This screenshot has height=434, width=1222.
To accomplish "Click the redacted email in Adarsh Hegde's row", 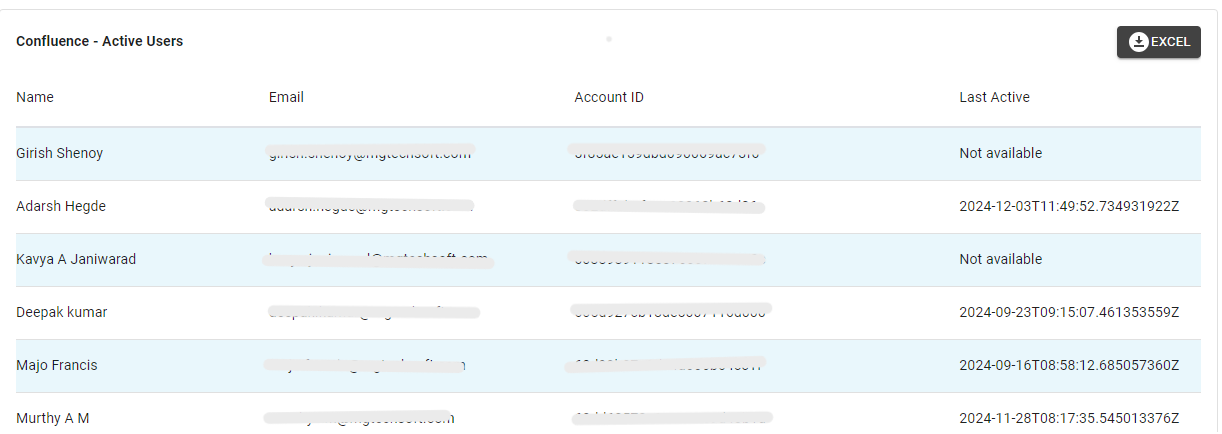I will tap(369, 206).
